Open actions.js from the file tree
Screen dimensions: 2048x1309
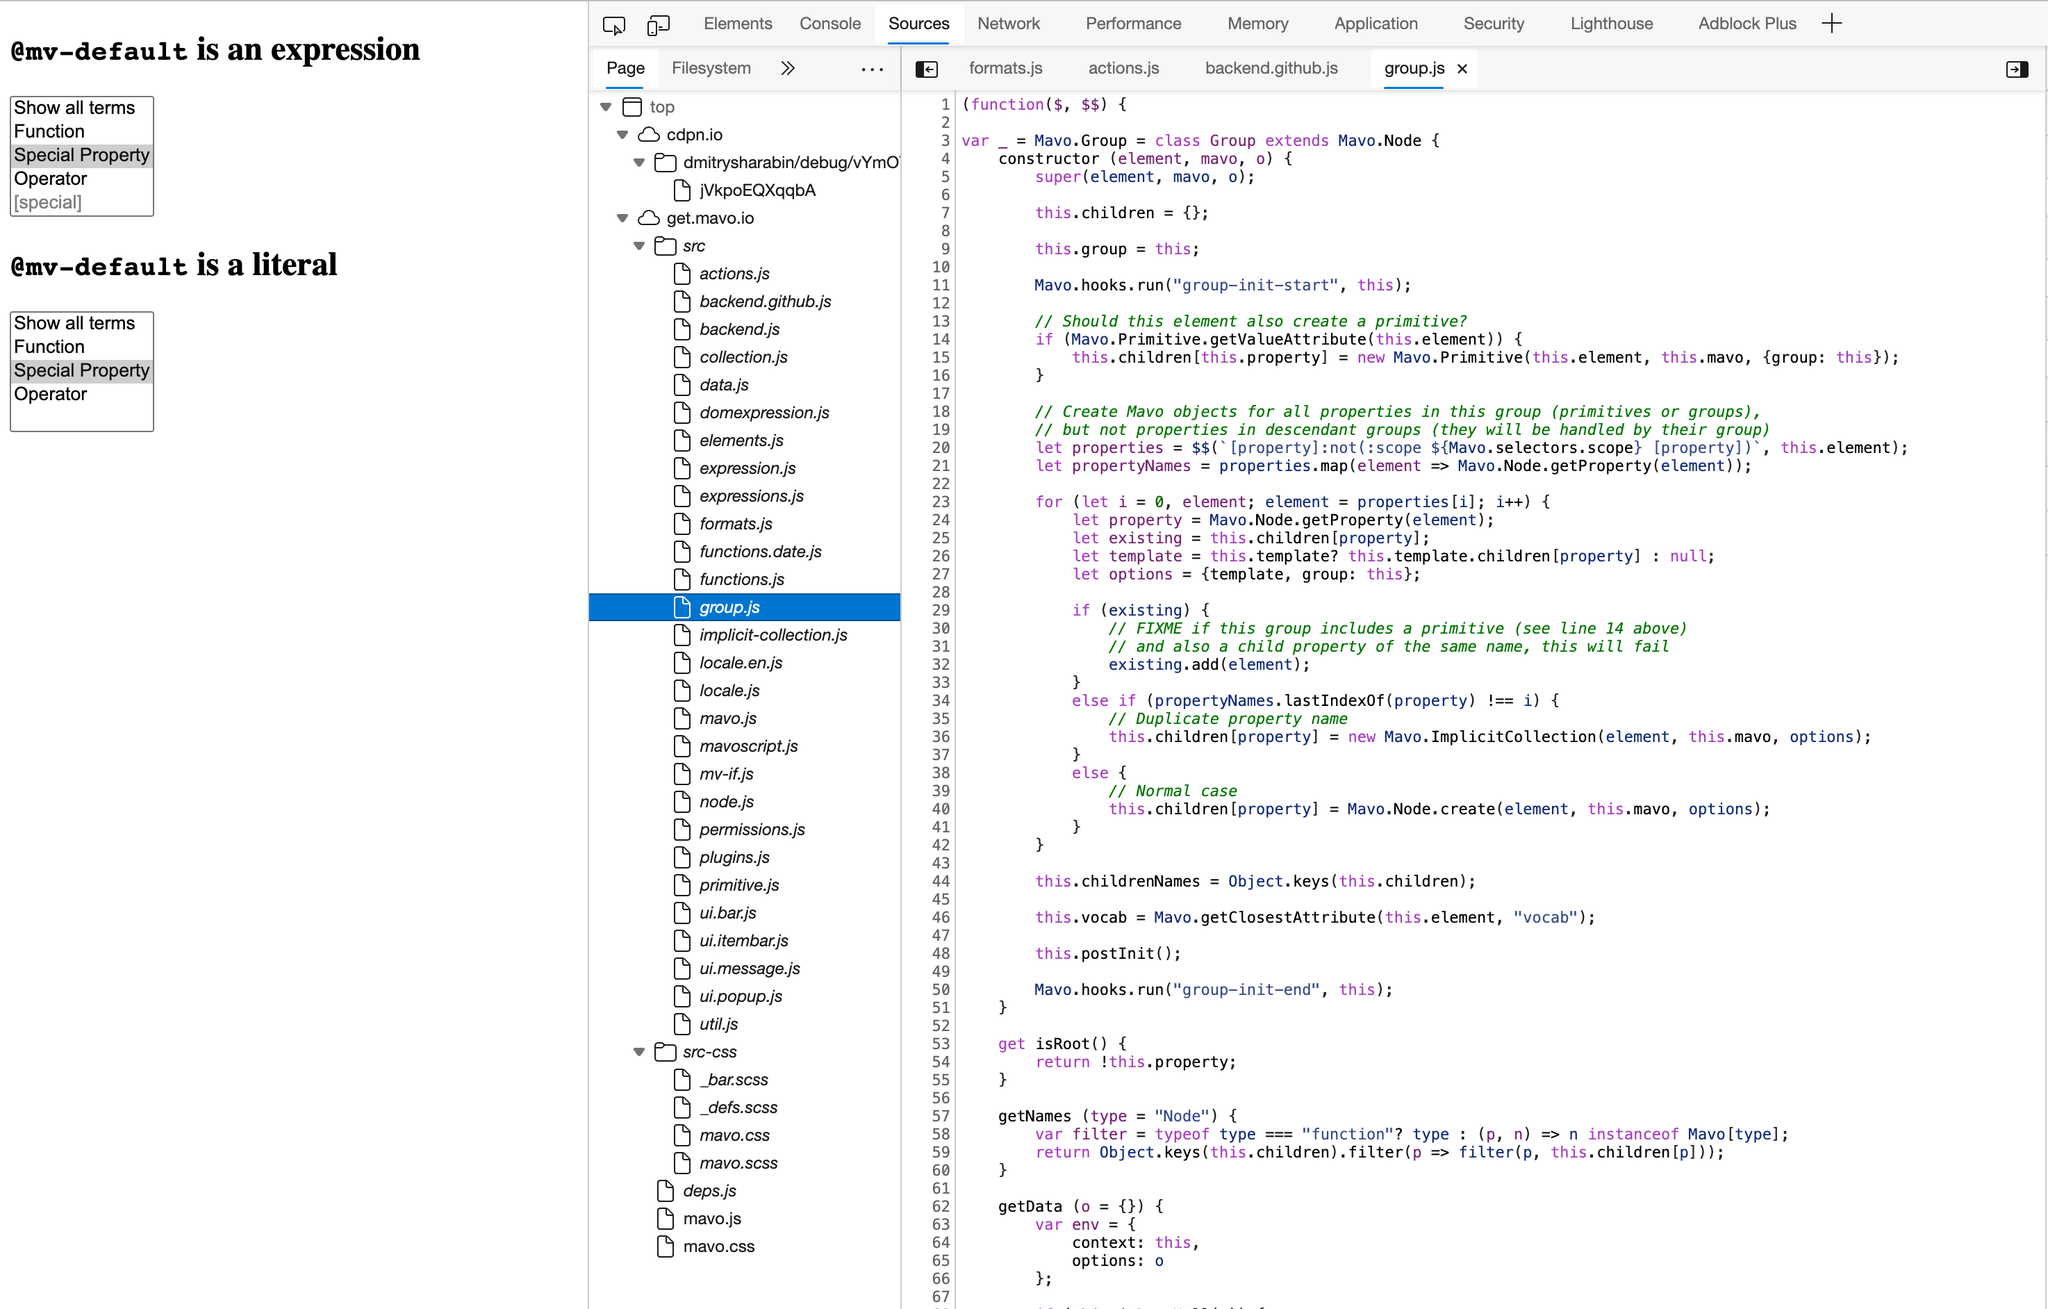[732, 273]
